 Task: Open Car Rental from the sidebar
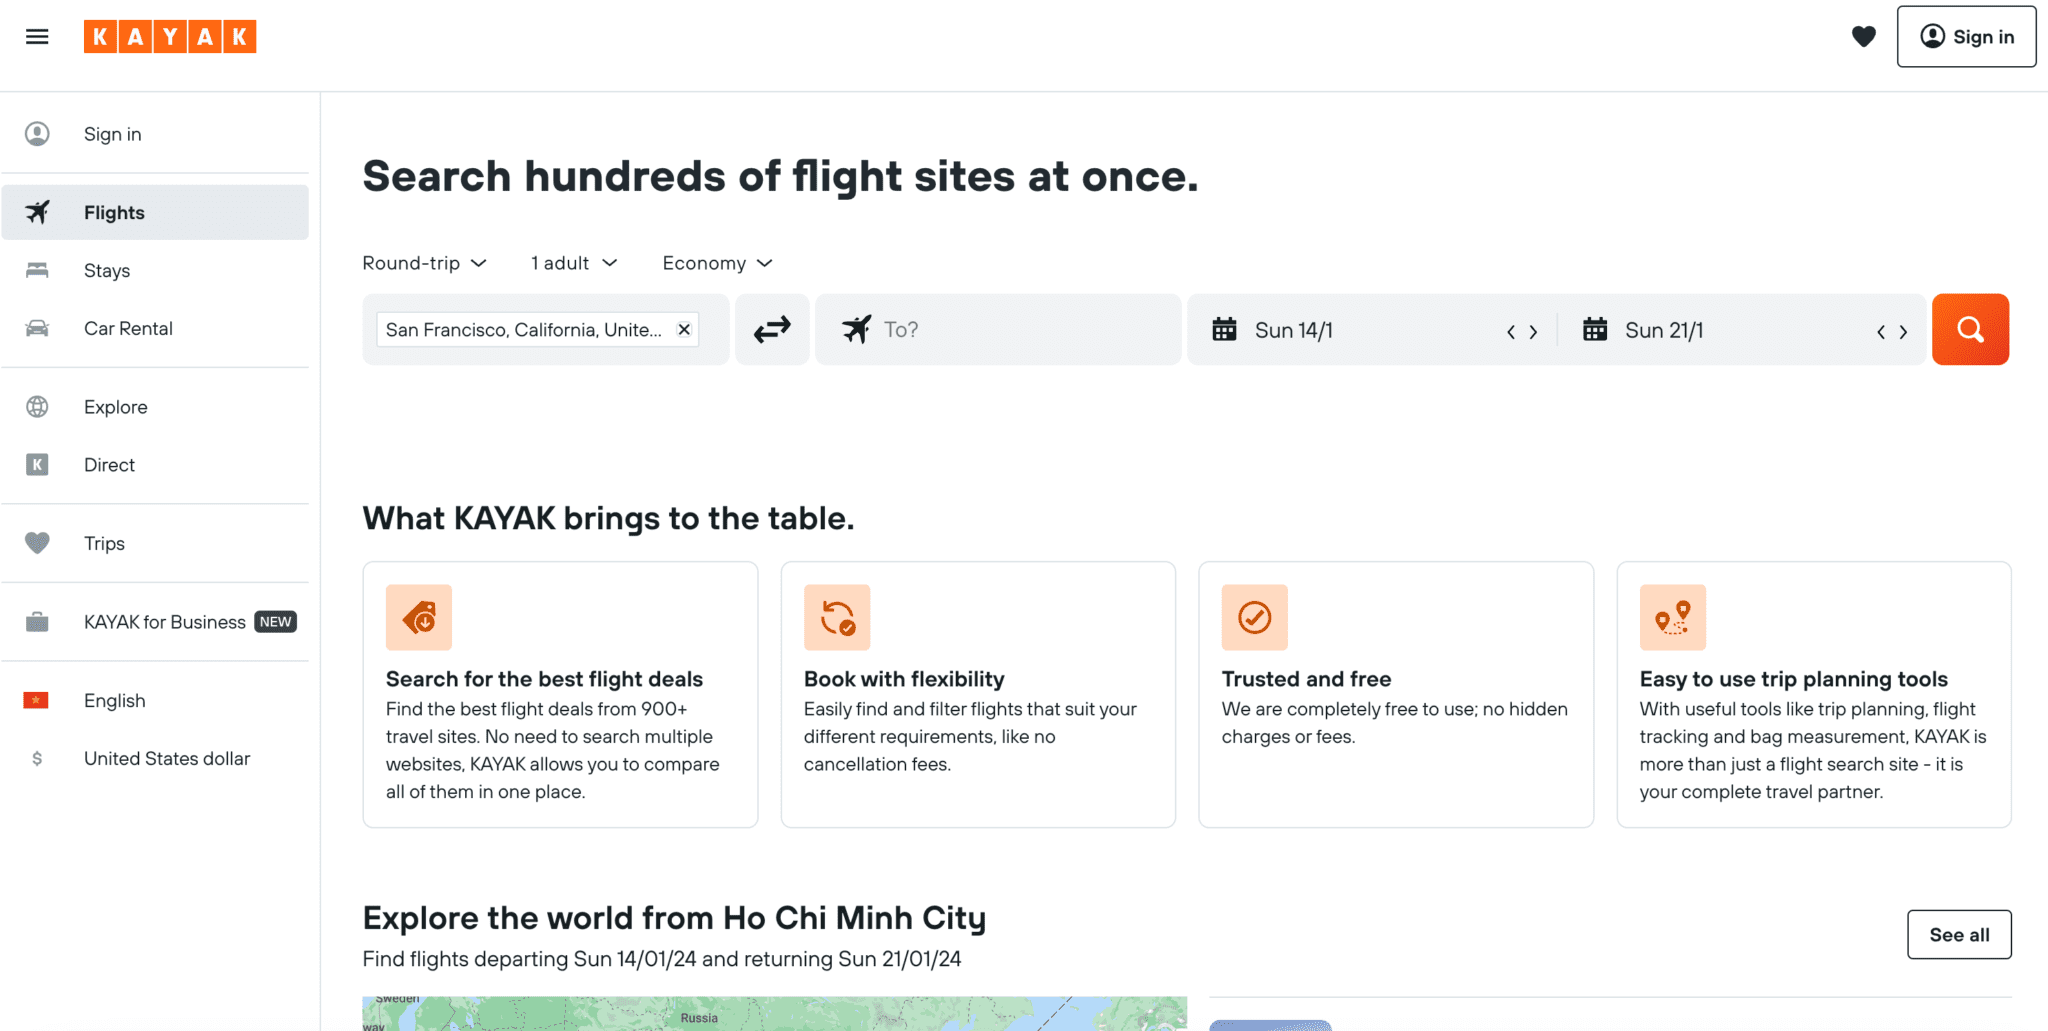[x=128, y=328]
